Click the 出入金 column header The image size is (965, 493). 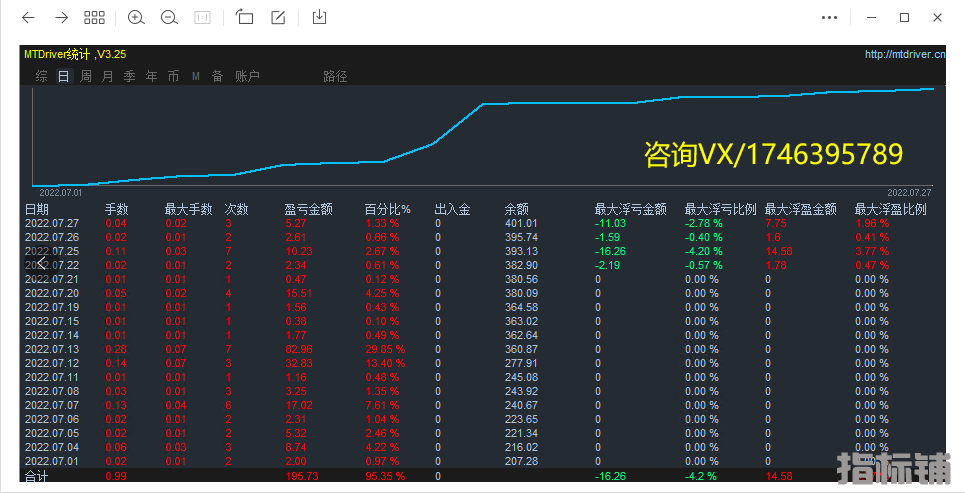point(452,209)
